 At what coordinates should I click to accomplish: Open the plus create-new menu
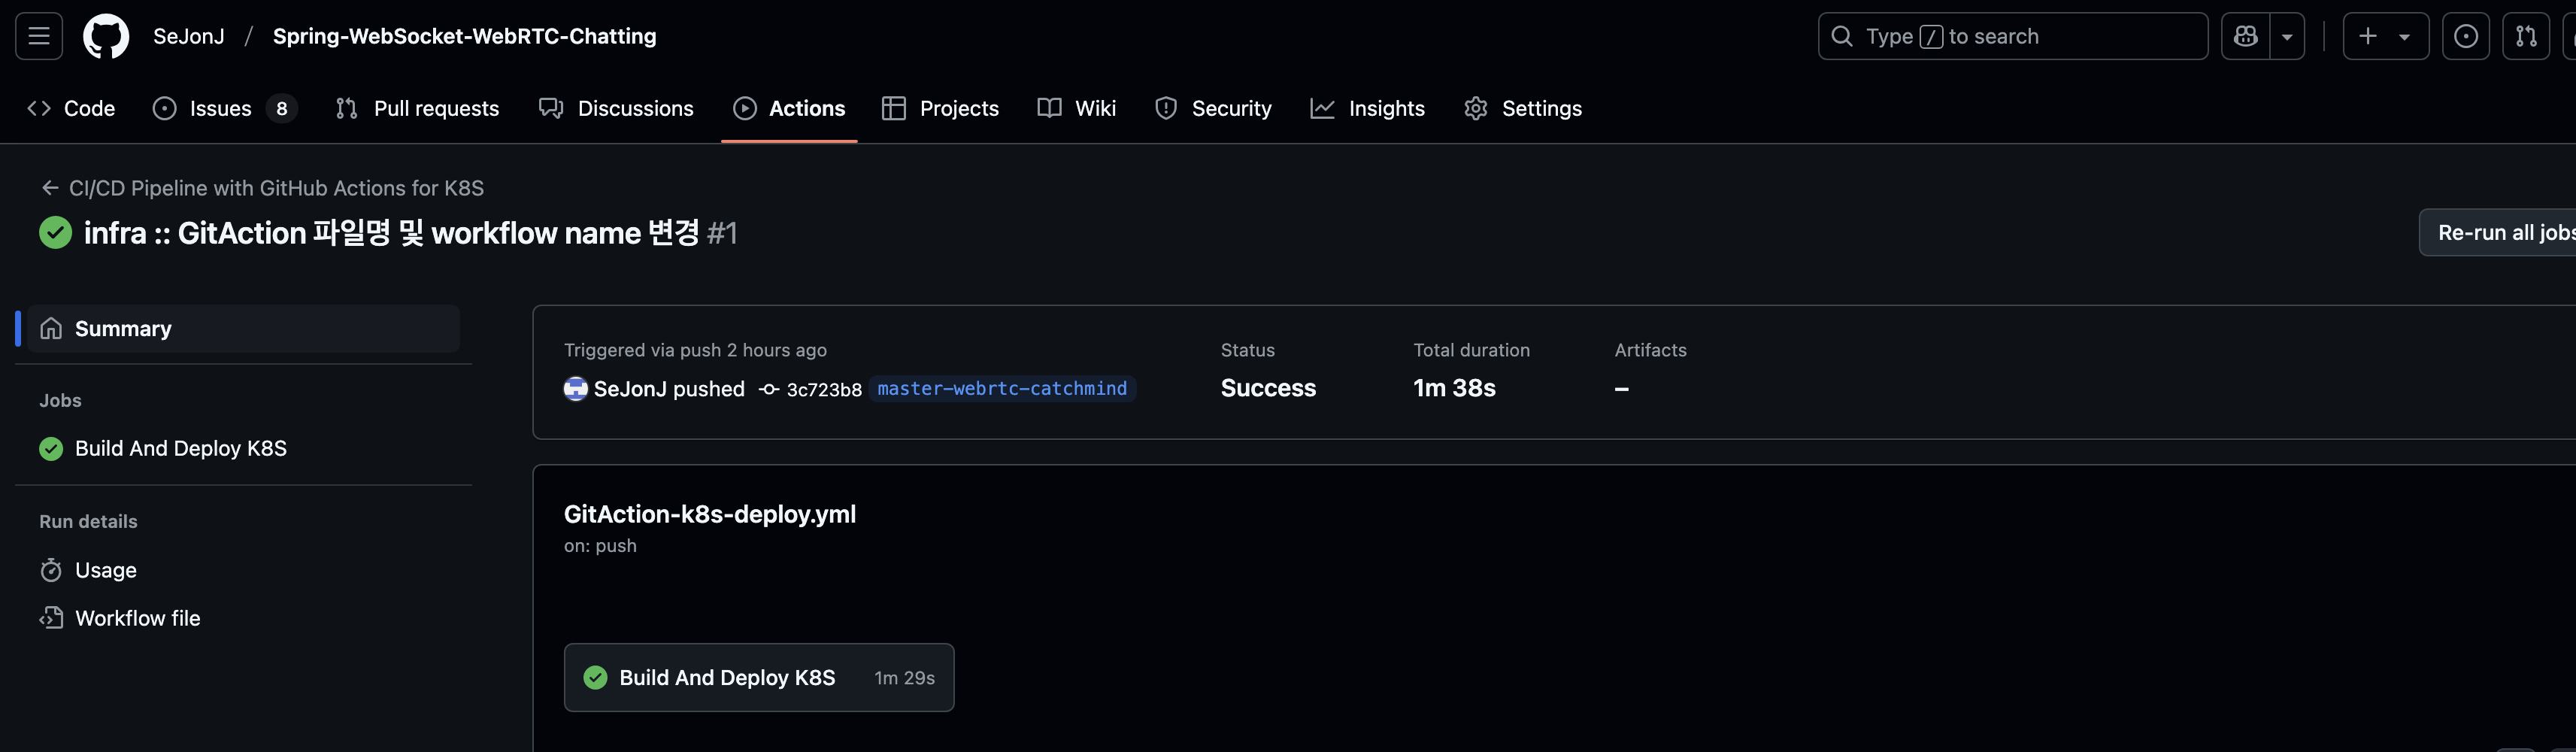2386,36
